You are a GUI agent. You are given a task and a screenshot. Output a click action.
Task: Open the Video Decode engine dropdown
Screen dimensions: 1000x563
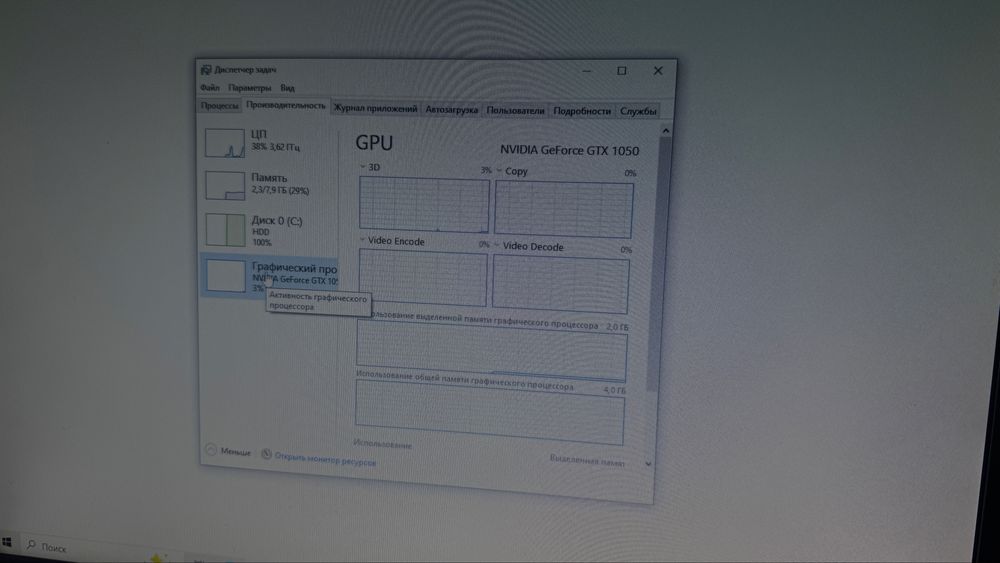[497, 245]
